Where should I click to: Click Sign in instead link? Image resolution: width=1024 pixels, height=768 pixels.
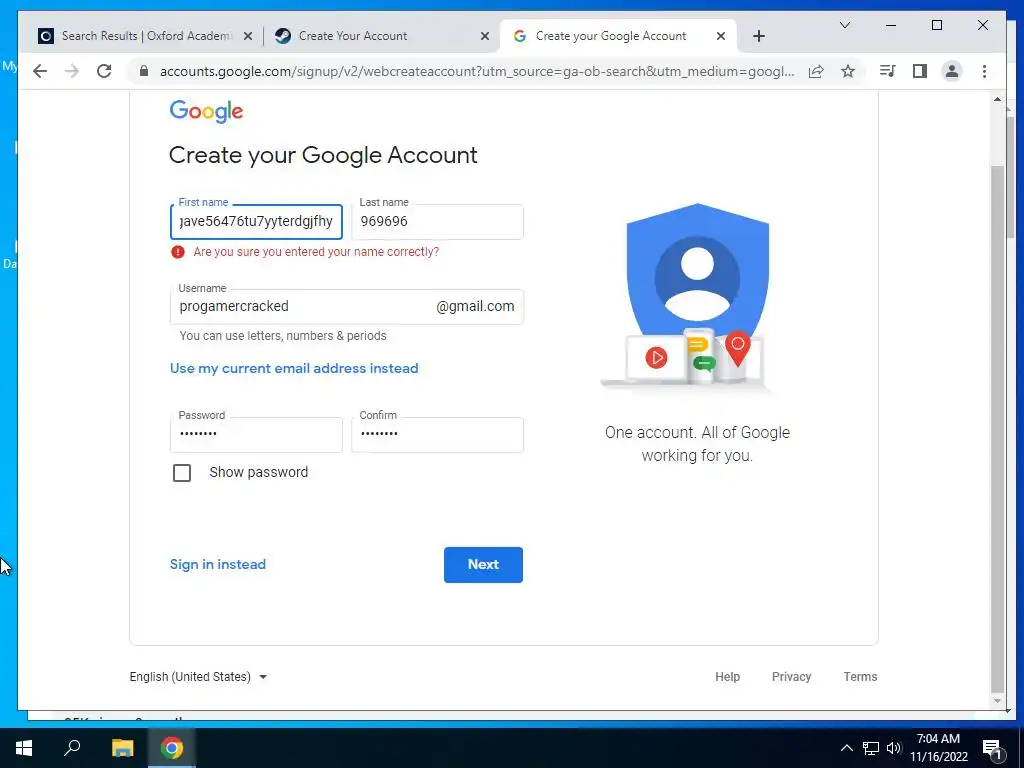(217, 564)
